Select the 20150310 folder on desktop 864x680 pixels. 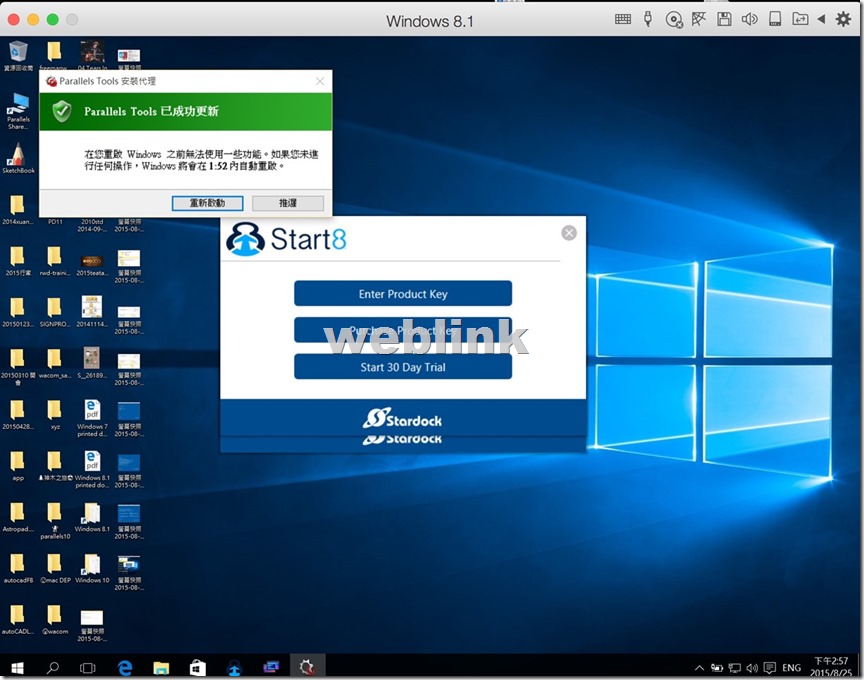pyautogui.click(x=18, y=366)
